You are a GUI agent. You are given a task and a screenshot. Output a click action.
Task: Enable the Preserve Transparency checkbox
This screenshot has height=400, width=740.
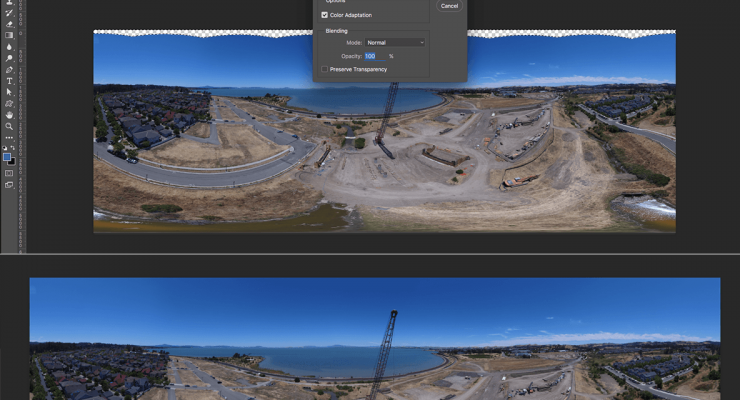point(325,69)
